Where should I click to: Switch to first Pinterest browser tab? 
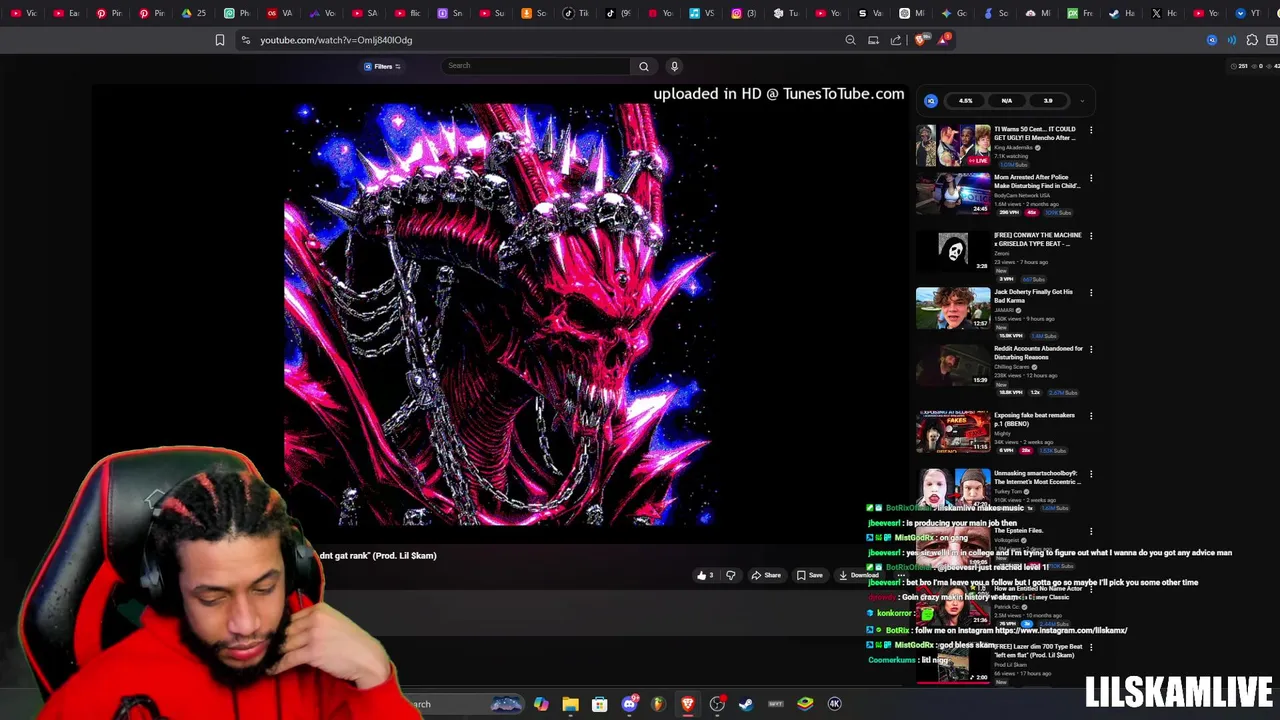point(109,13)
